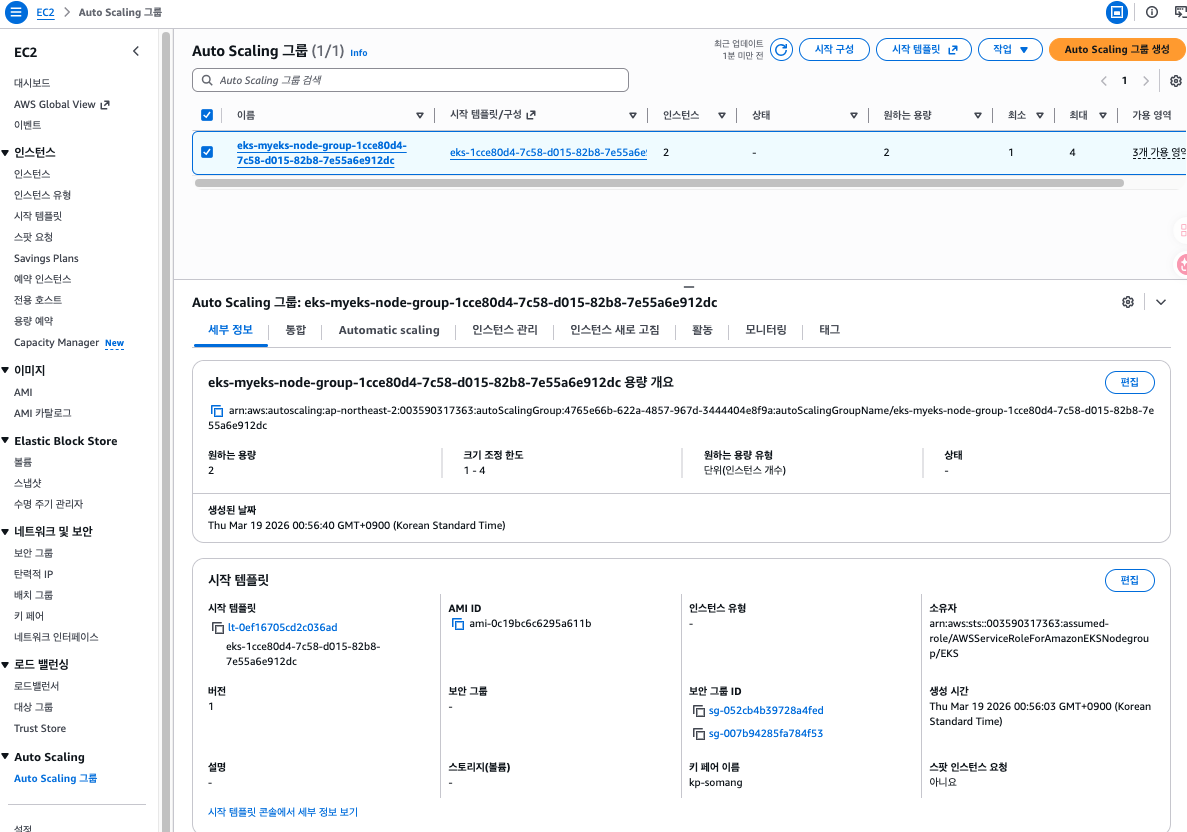The height and width of the screenshot is (832, 1187).
Task: Click the panel resize handle above details
Action: pos(689,287)
